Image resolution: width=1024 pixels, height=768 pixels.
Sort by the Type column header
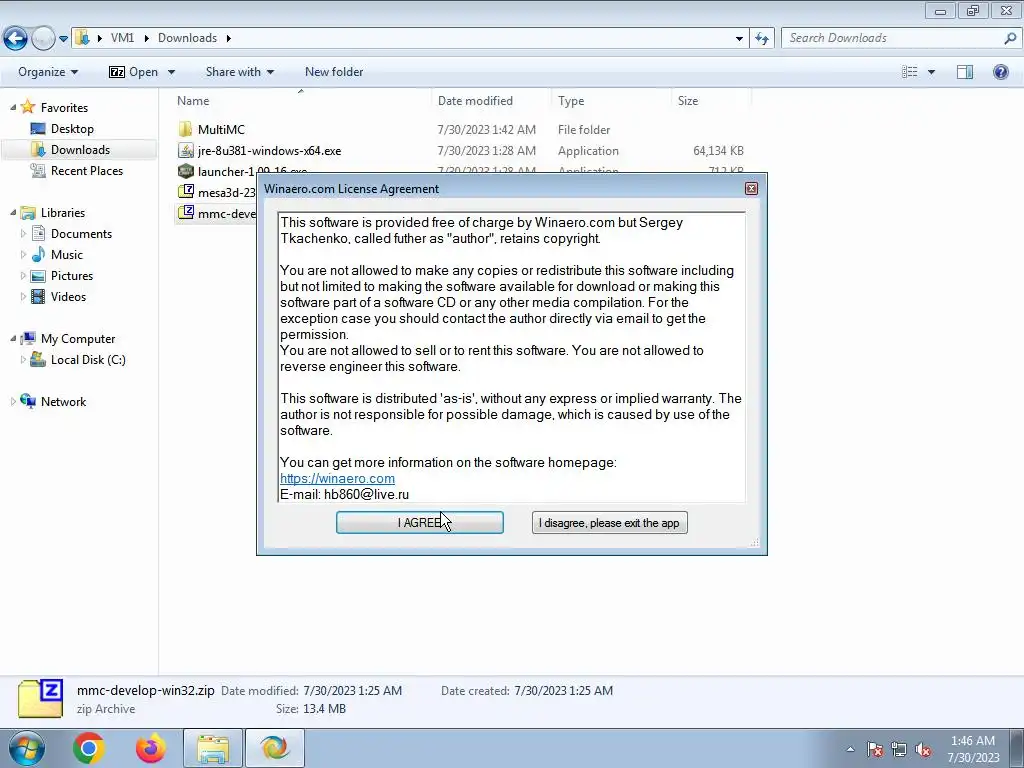click(x=571, y=101)
